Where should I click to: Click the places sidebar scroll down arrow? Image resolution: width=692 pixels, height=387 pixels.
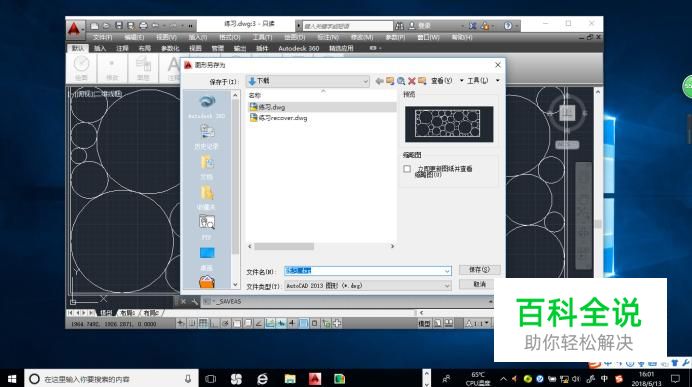pos(235,285)
